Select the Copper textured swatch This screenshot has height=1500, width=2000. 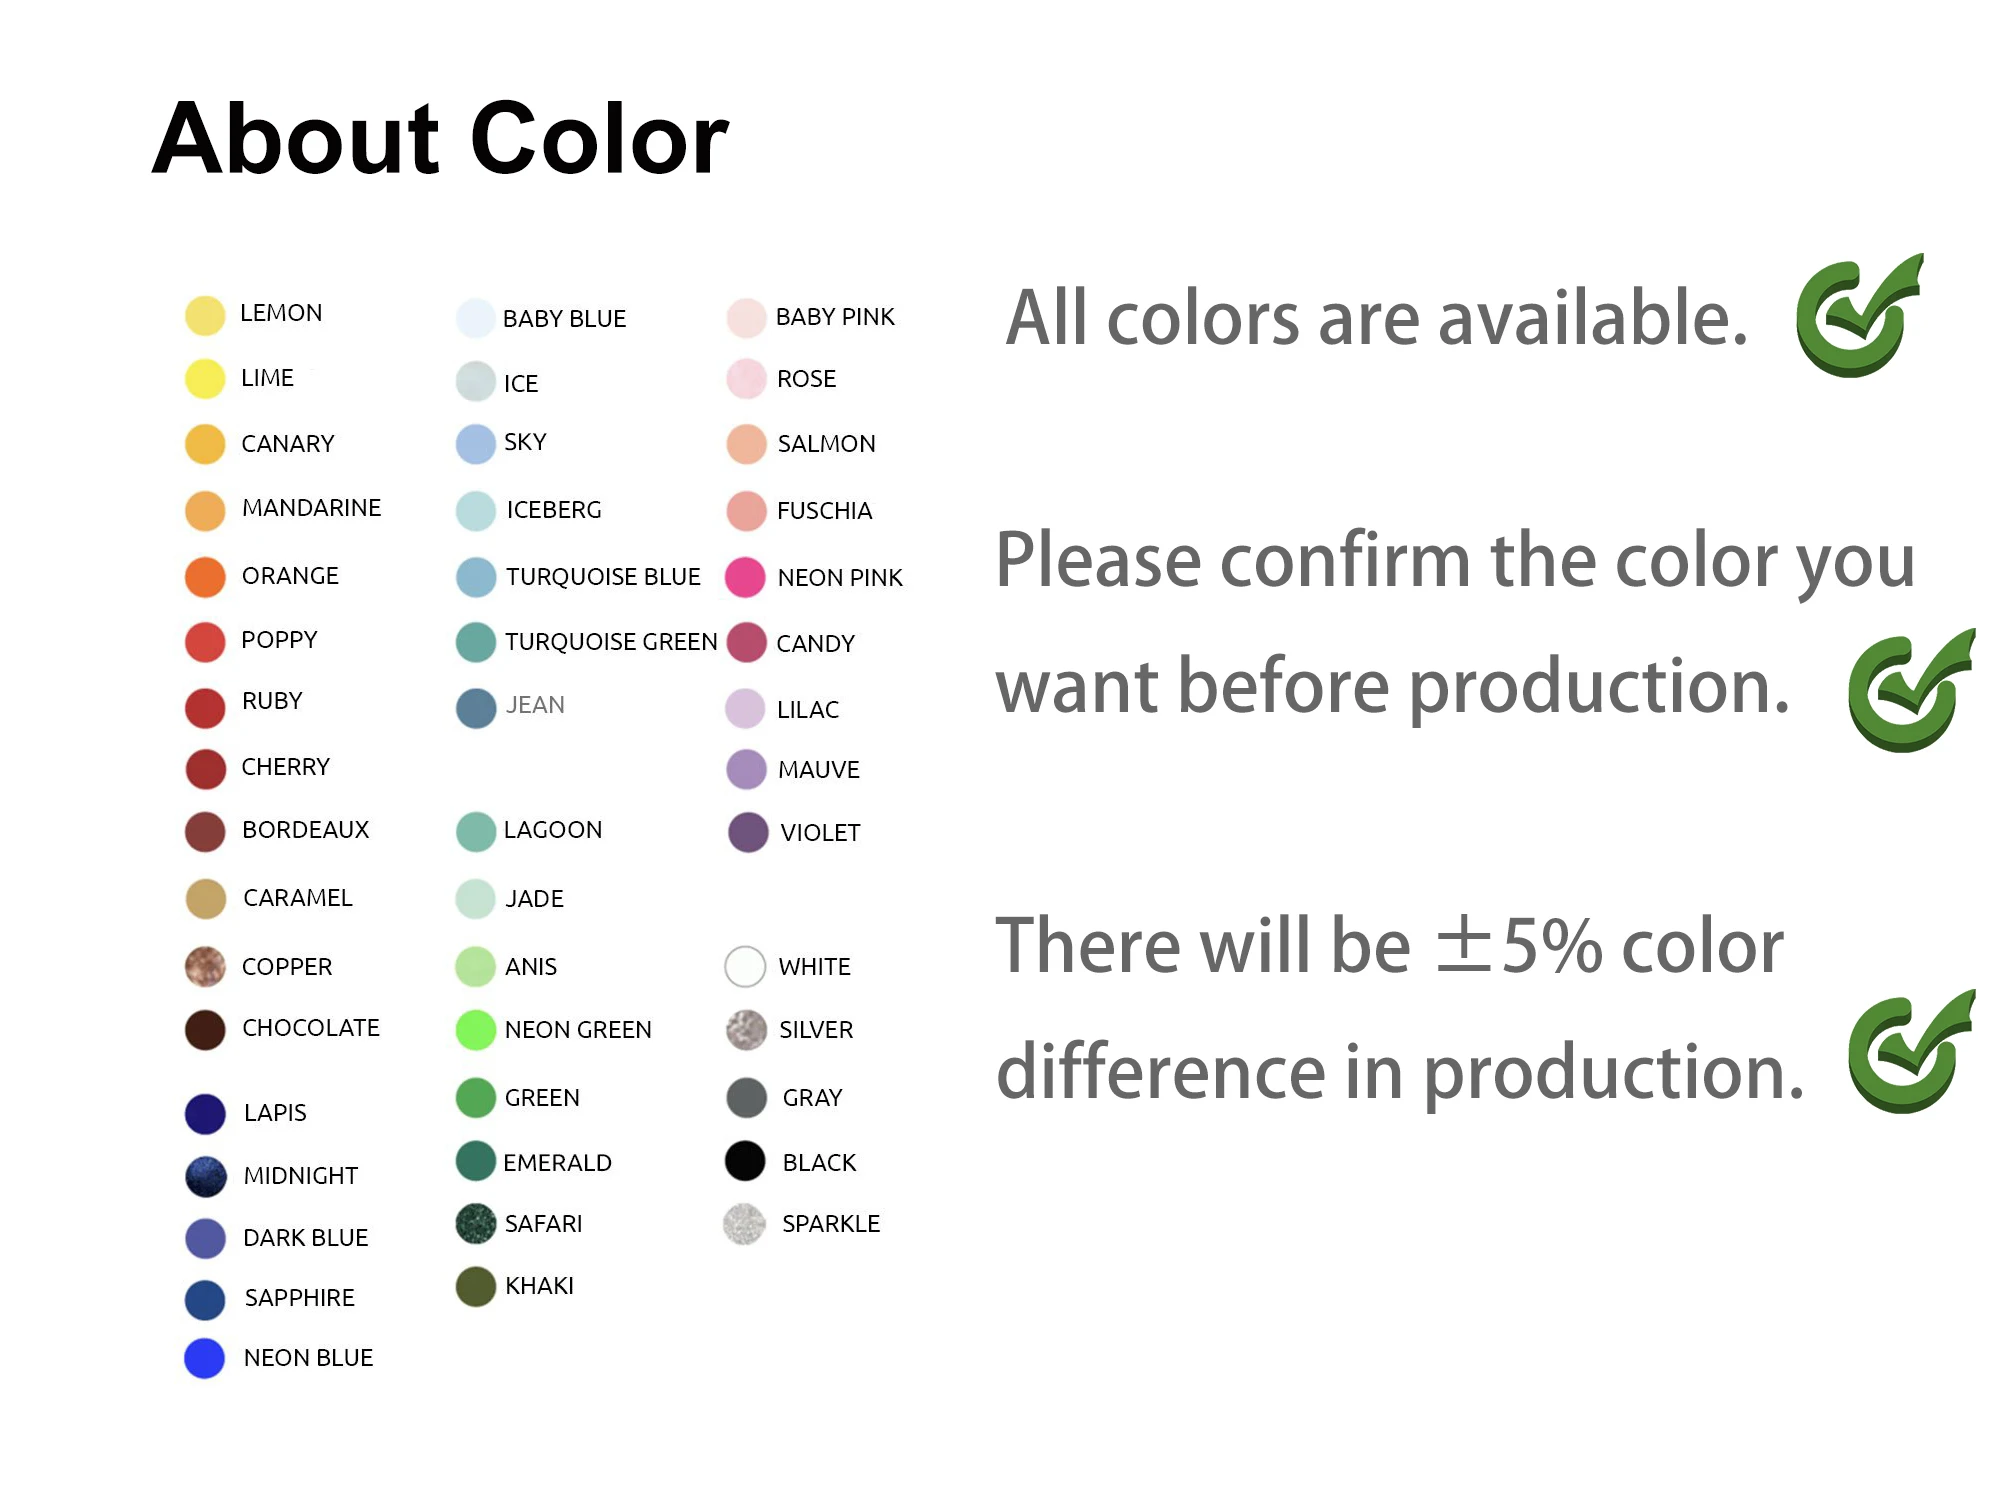205,966
